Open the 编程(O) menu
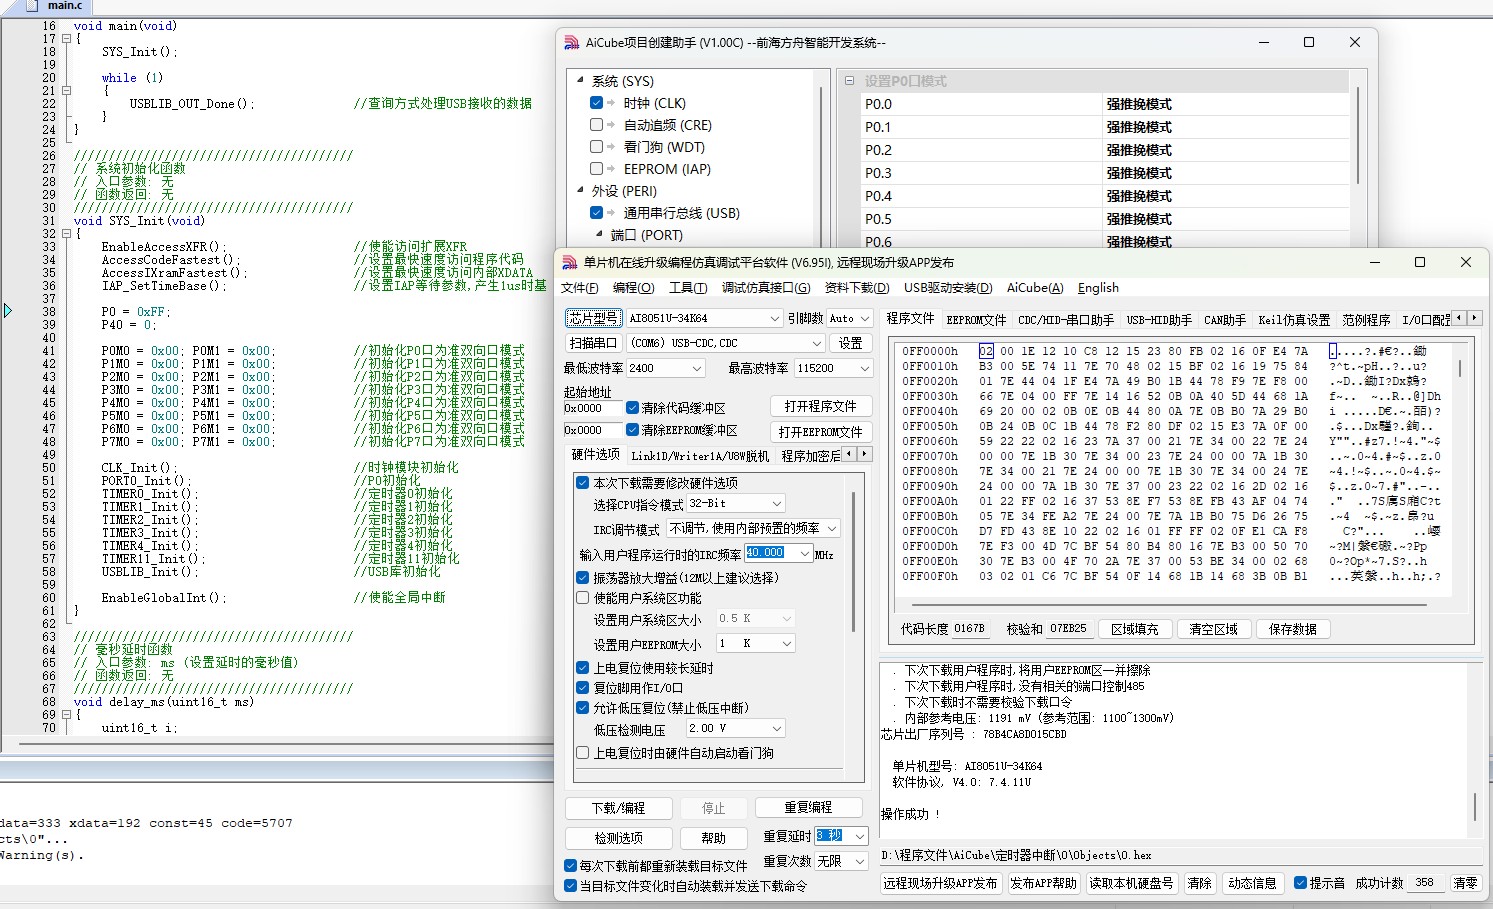Screen dimensions: 1493x909 (634, 288)
